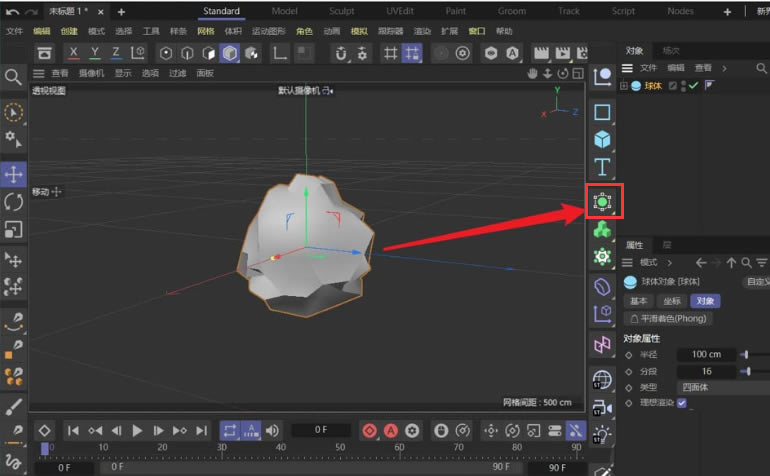Screen dimensions: 770x476
Task: Click the pink field icon
Action: [x=602, y=344]
